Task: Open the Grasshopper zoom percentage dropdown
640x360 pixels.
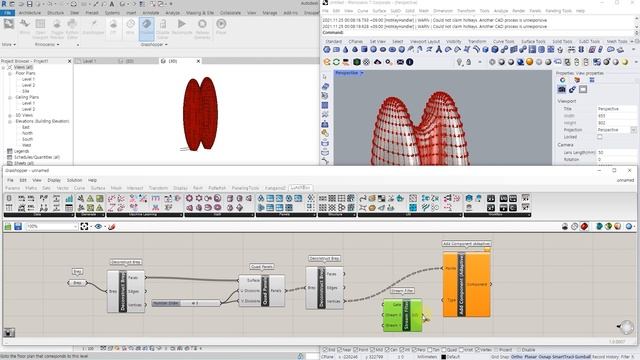Action: pyautogui.click(x=76, y=226)
